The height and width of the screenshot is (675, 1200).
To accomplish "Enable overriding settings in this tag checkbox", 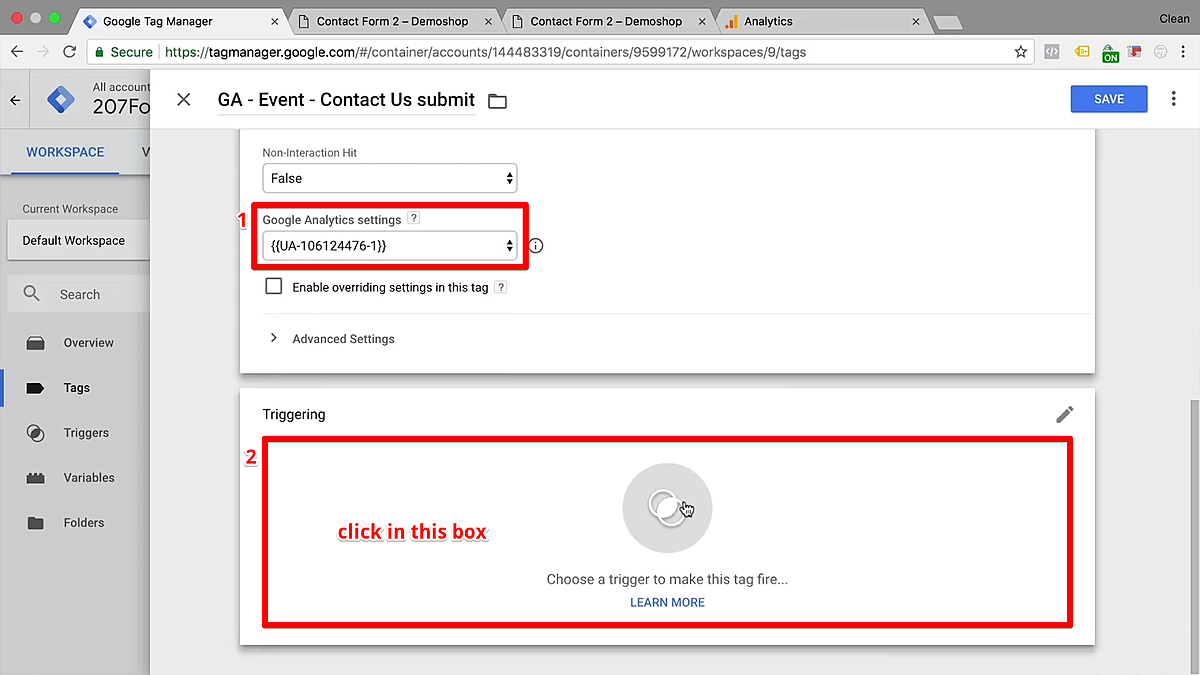I will pos(273,287).
